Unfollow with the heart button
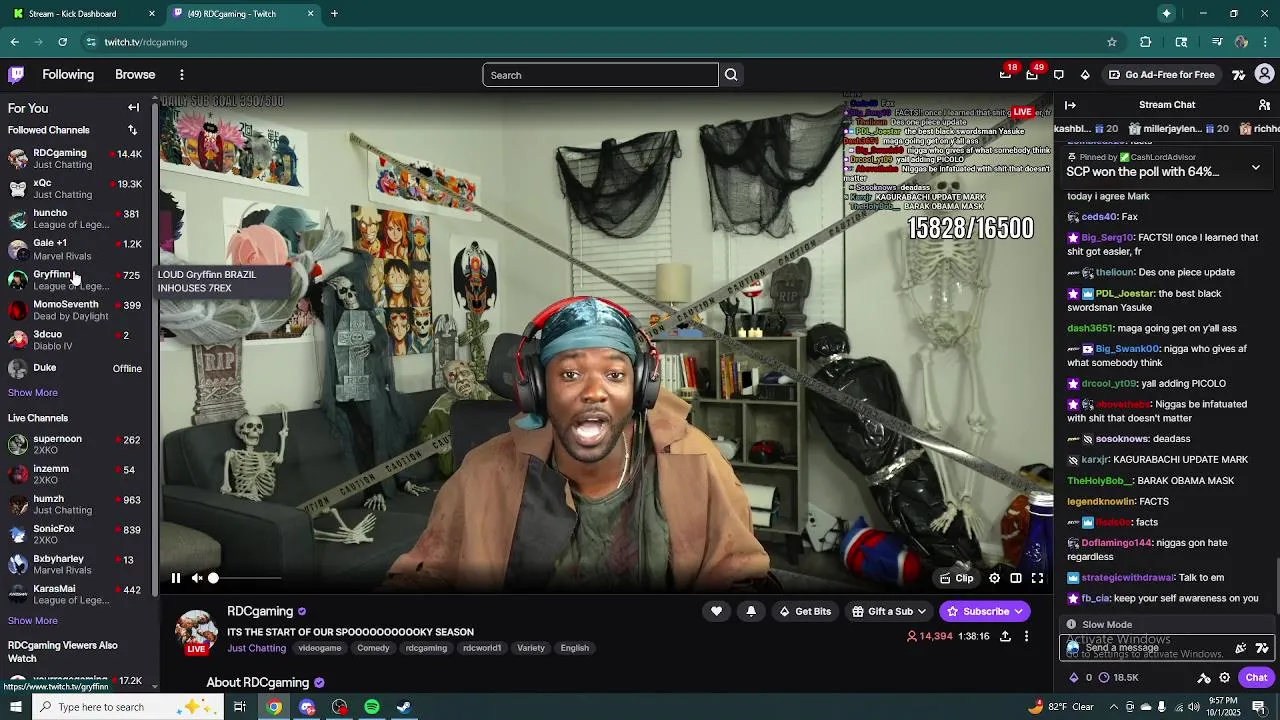The height and width of the screenshot is (720, 1280). click(x=716, y=611)
